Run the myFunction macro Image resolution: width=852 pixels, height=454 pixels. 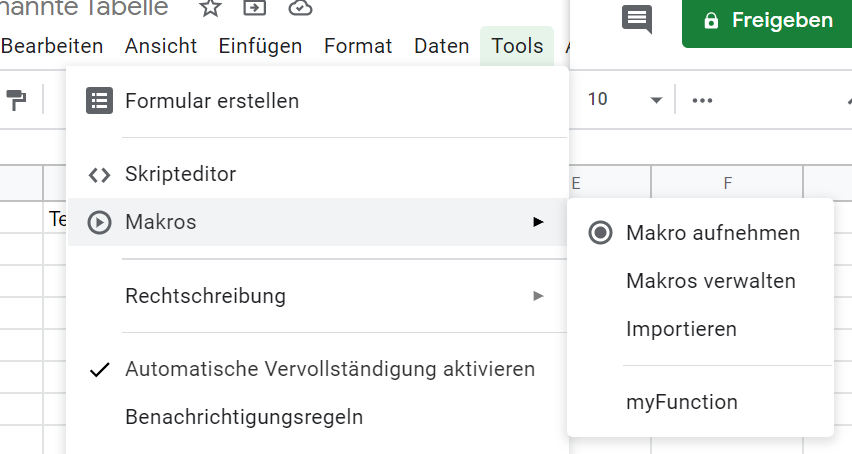681,403
